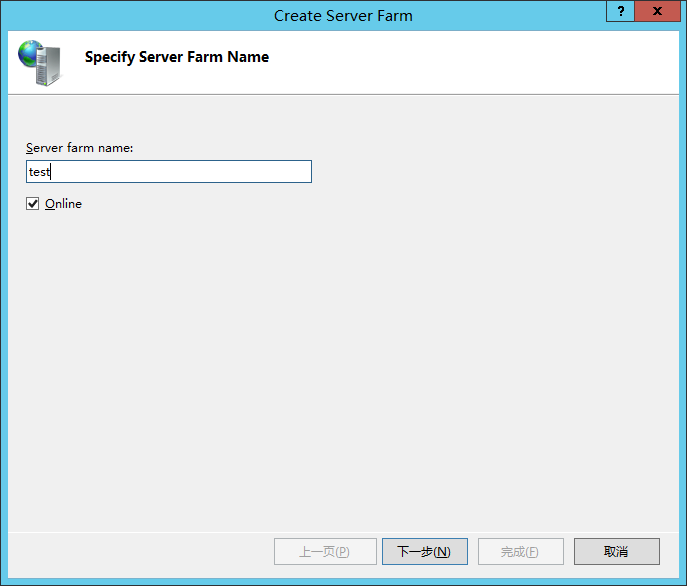
Task: Close the Create Server Farm dialog
Action: [656, 11]
